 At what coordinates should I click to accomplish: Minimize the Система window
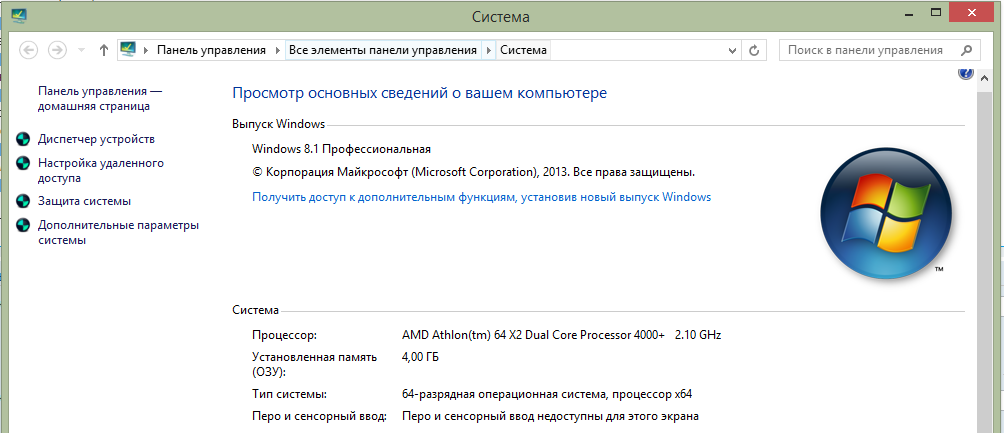909,12
